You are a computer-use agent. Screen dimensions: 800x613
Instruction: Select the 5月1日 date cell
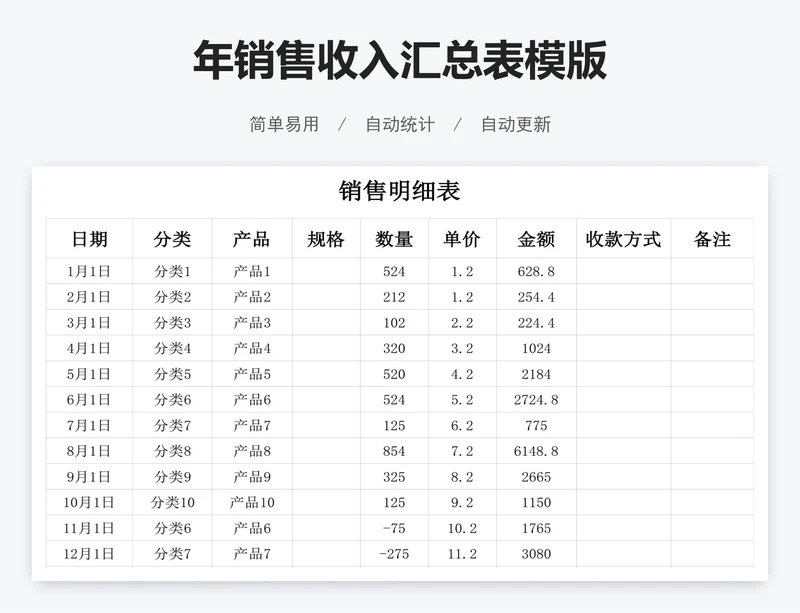[x=89, y=374]
